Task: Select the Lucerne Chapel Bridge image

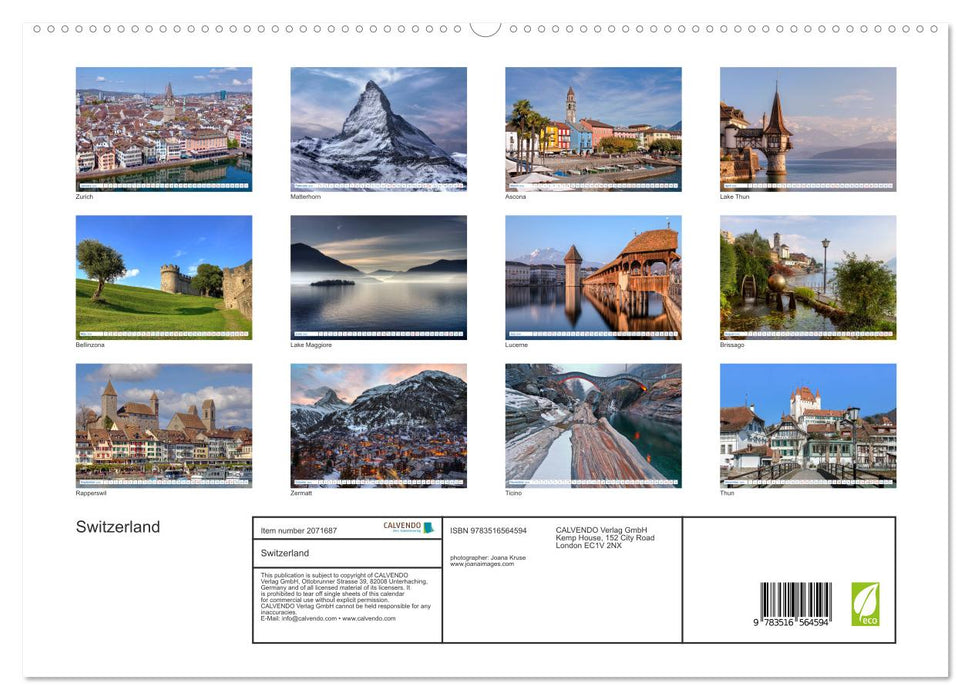Action: point(593,276)
